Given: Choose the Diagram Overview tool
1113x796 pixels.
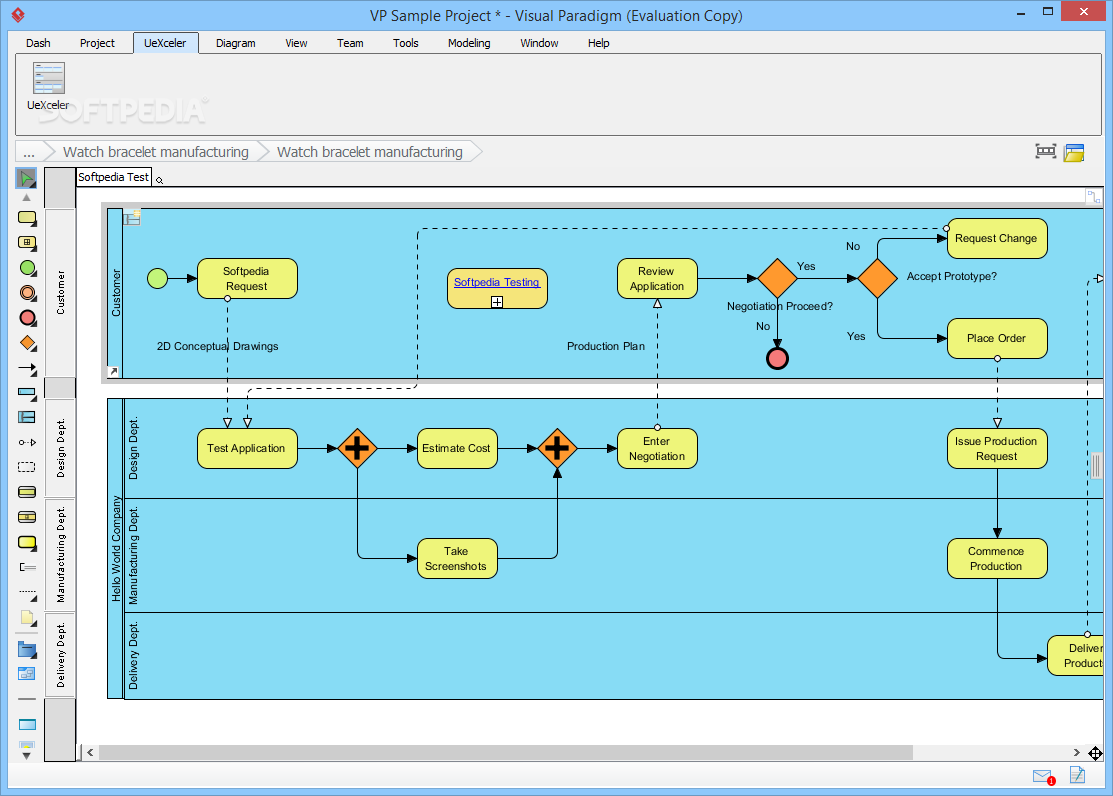Looking at the screenshot, I should click(x=27, y=673).
